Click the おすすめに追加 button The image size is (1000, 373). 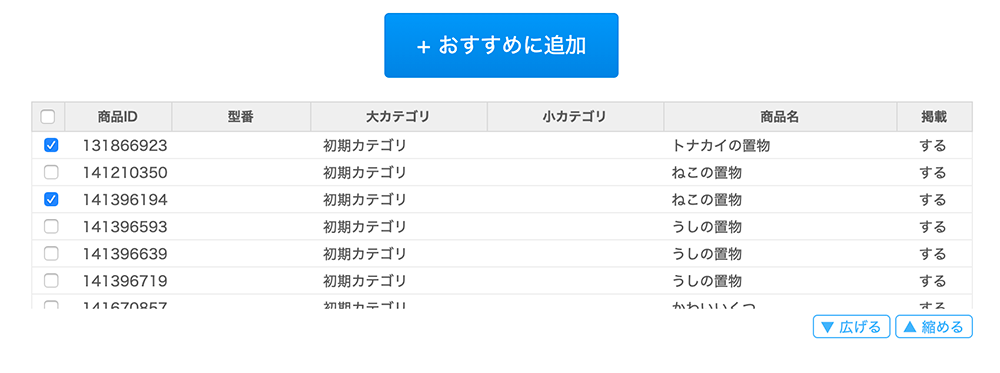pos(501,46)
